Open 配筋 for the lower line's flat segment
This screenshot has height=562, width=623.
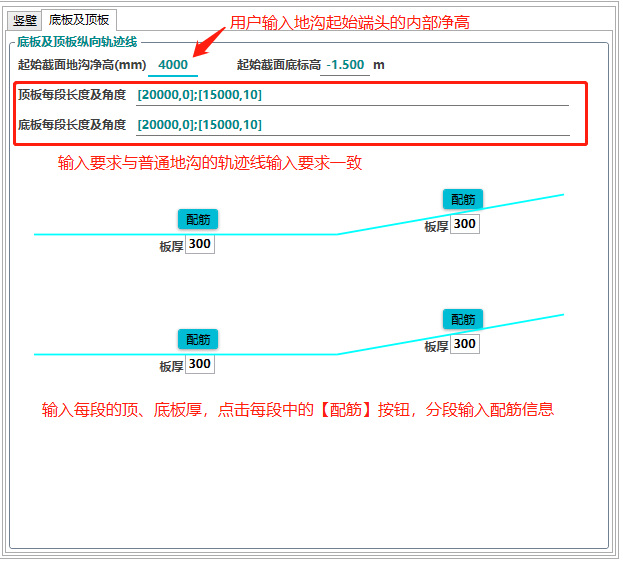tap(198, 339)
